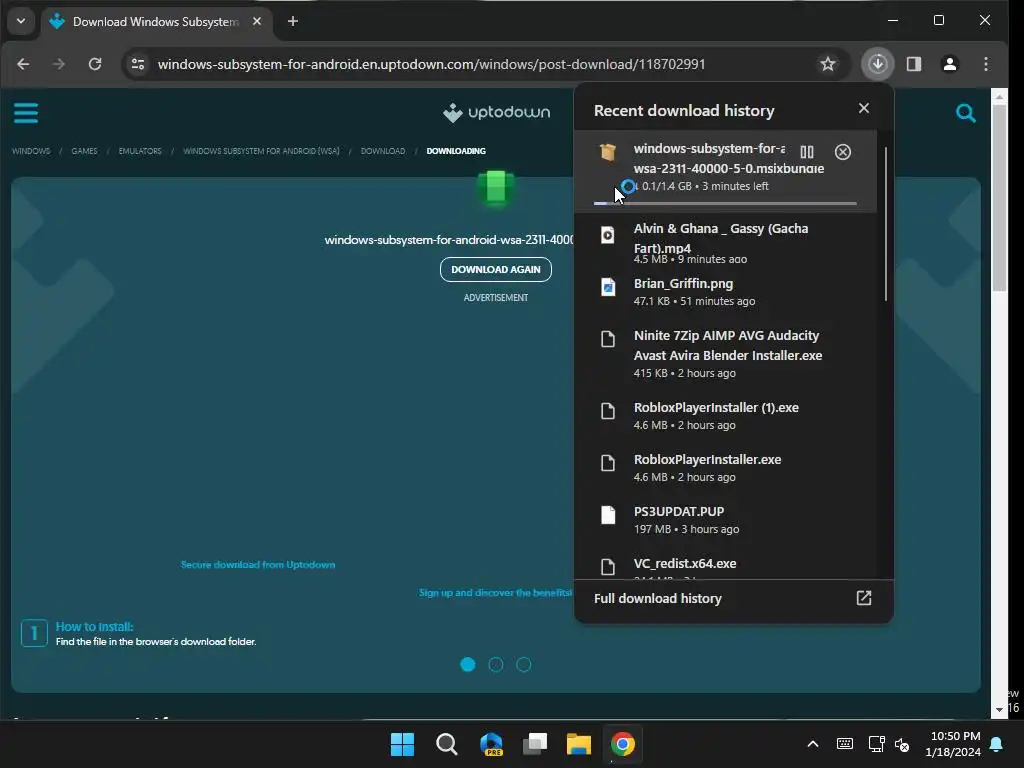Screen dimensions: 1024x768
Task: Select the first carousel dot
Action: pos(468,665)
